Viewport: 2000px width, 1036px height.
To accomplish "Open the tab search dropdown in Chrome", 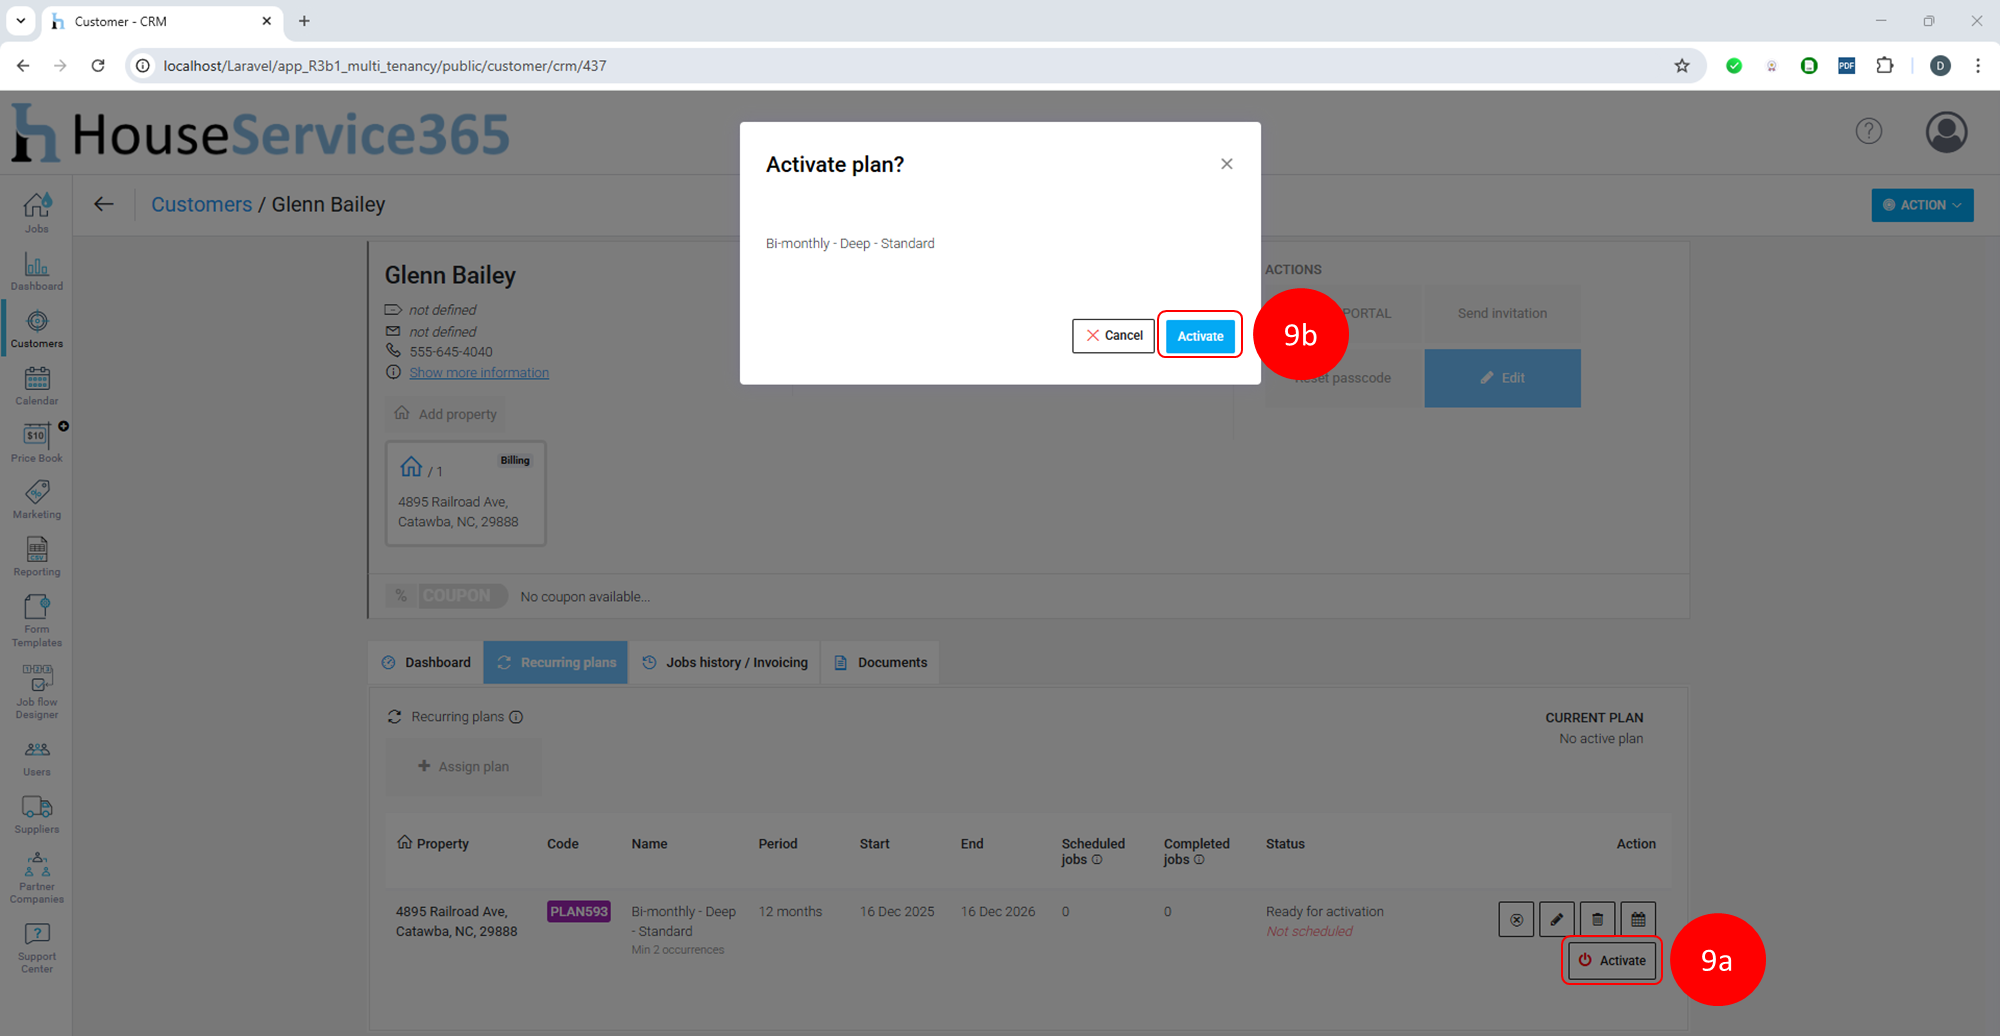I will point(20,21).
